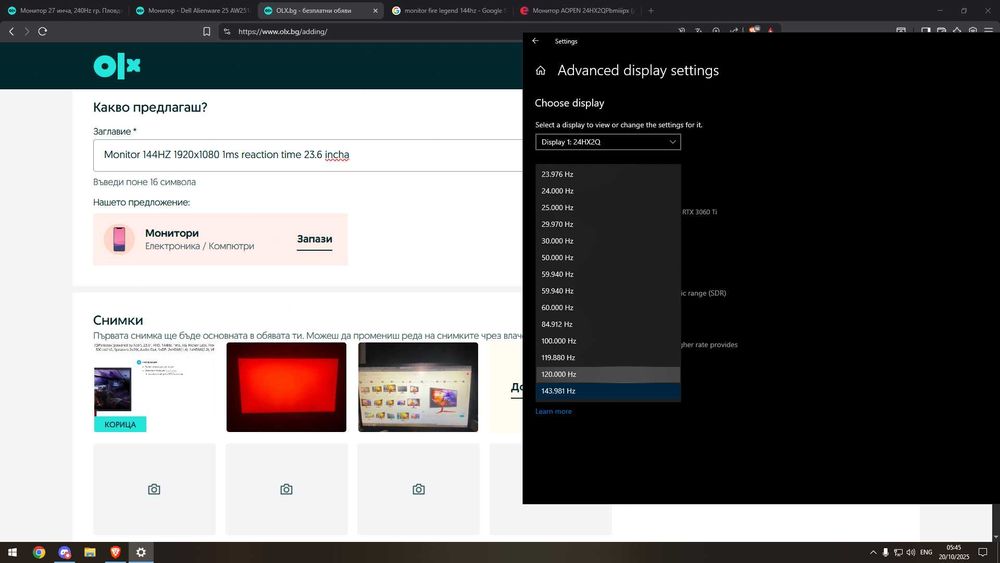1000x563 pixels.
Task: Switch to the Монитор AOPEN 24HX2Q tab
Action: point(577,11)
